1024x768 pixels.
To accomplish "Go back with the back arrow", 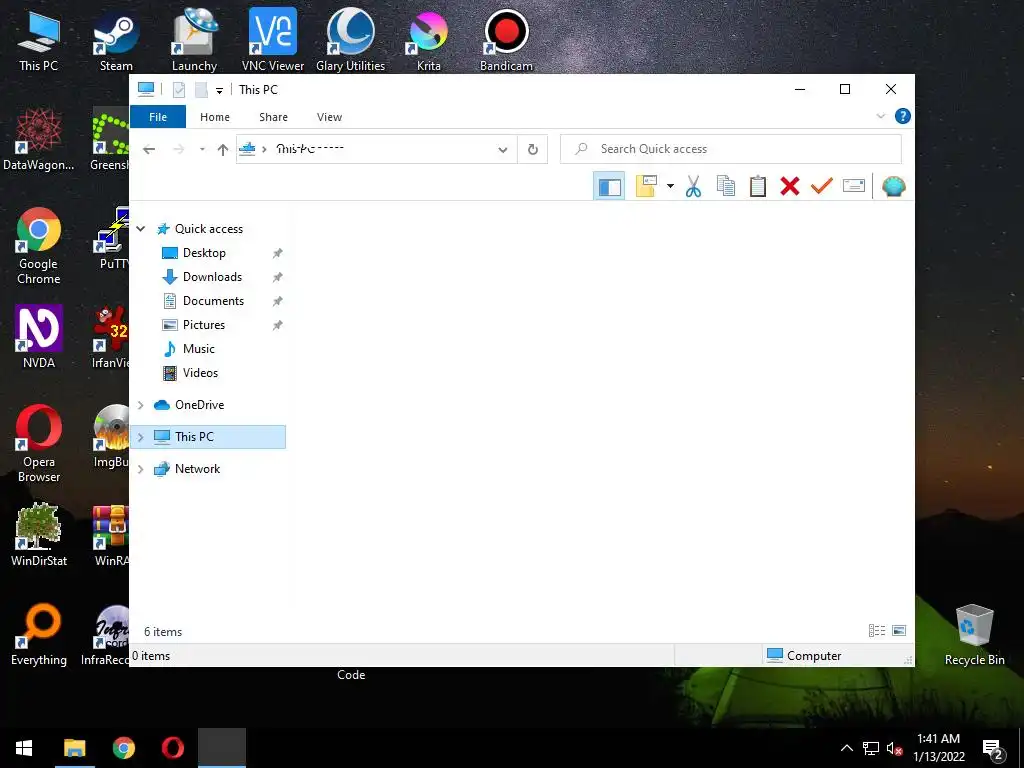I will 149,150.
